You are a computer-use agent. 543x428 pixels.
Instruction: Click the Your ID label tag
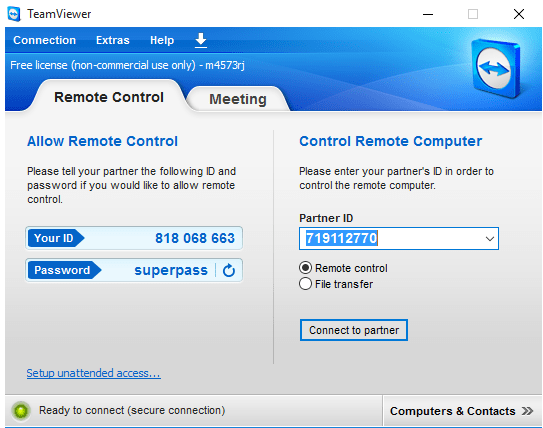[x=56, y=238]
